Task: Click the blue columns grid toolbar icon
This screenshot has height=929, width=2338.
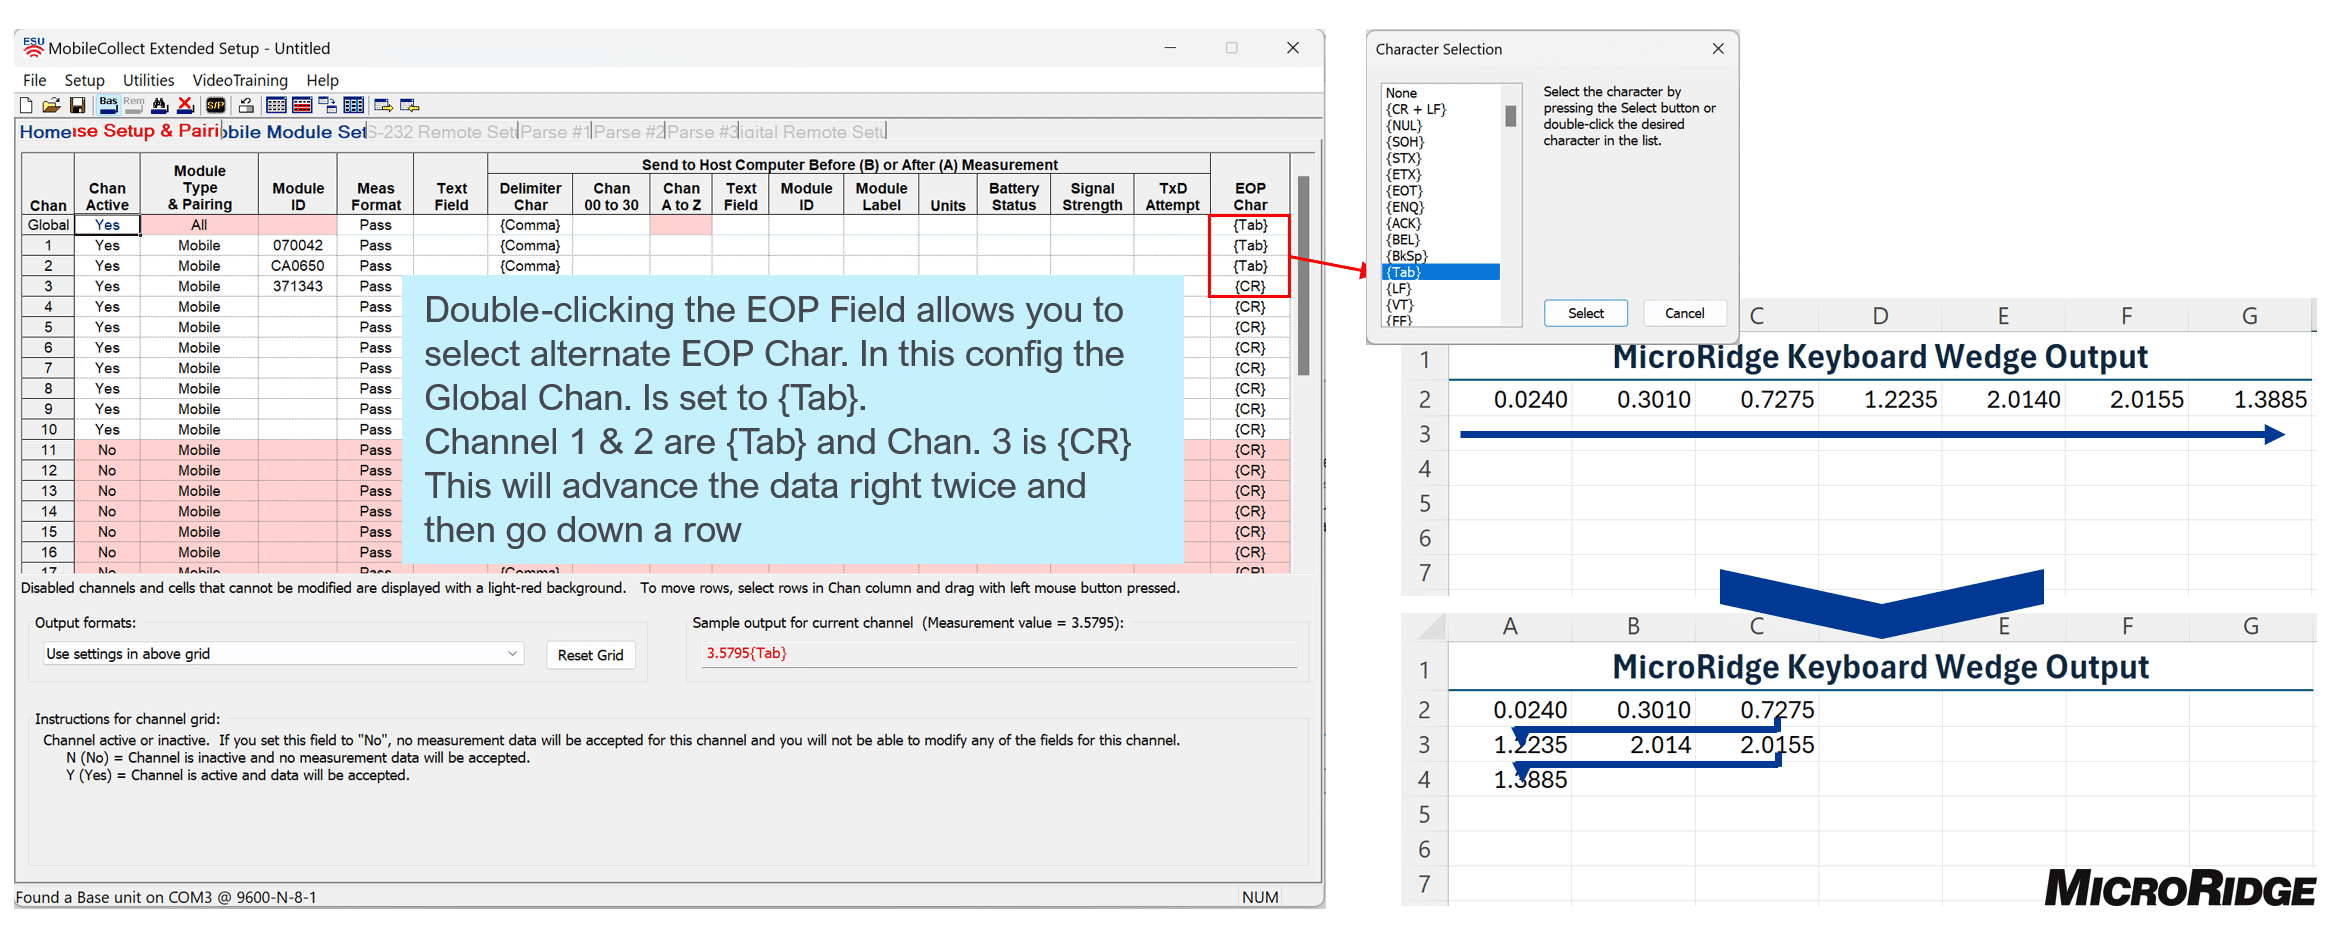Action: [353, 105]
